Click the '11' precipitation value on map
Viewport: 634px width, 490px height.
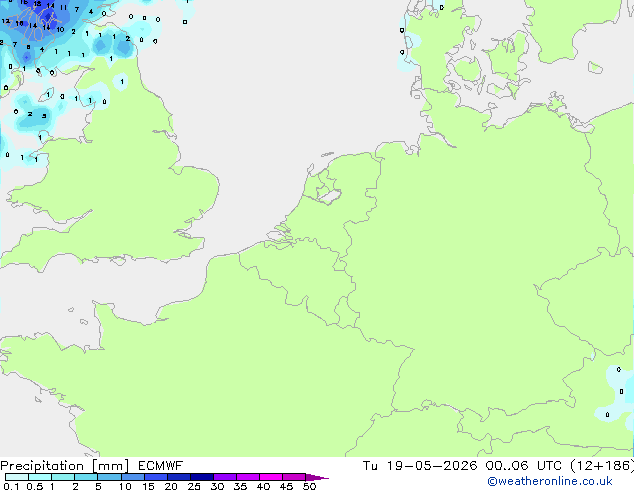(x=63, y=7)
